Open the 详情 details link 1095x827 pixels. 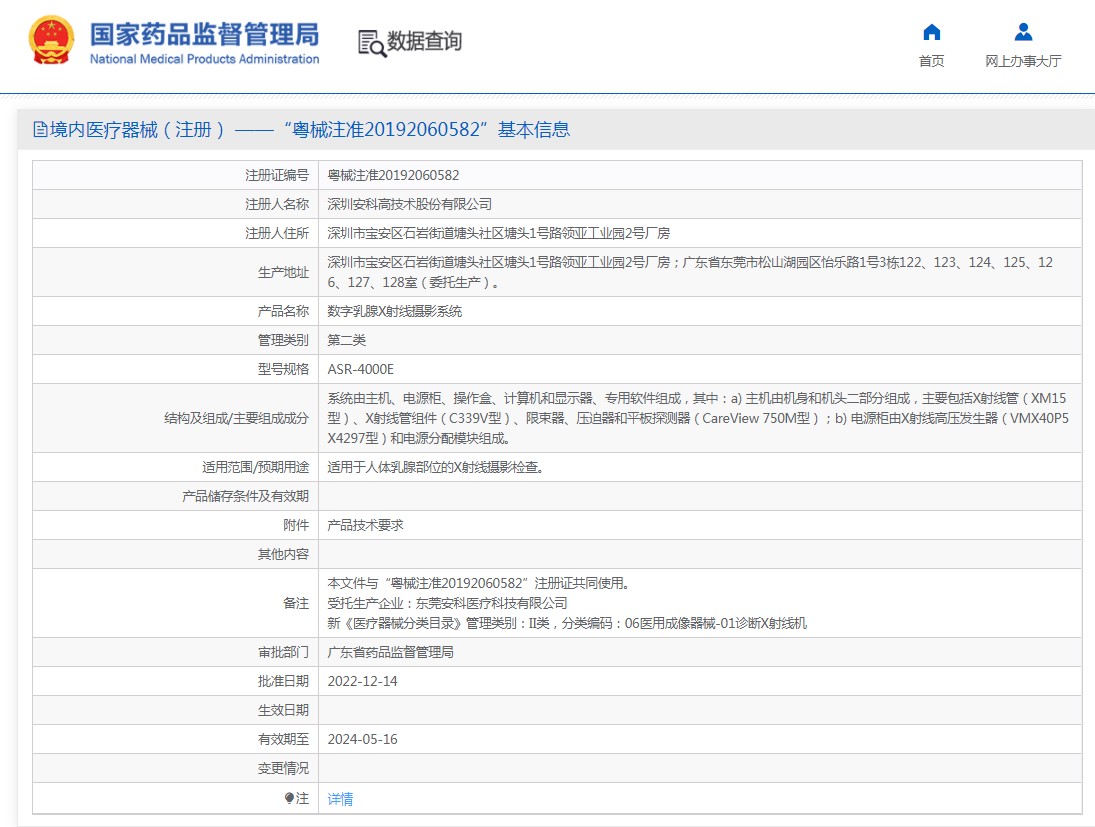pyautogui.click(x=340, y=798)
